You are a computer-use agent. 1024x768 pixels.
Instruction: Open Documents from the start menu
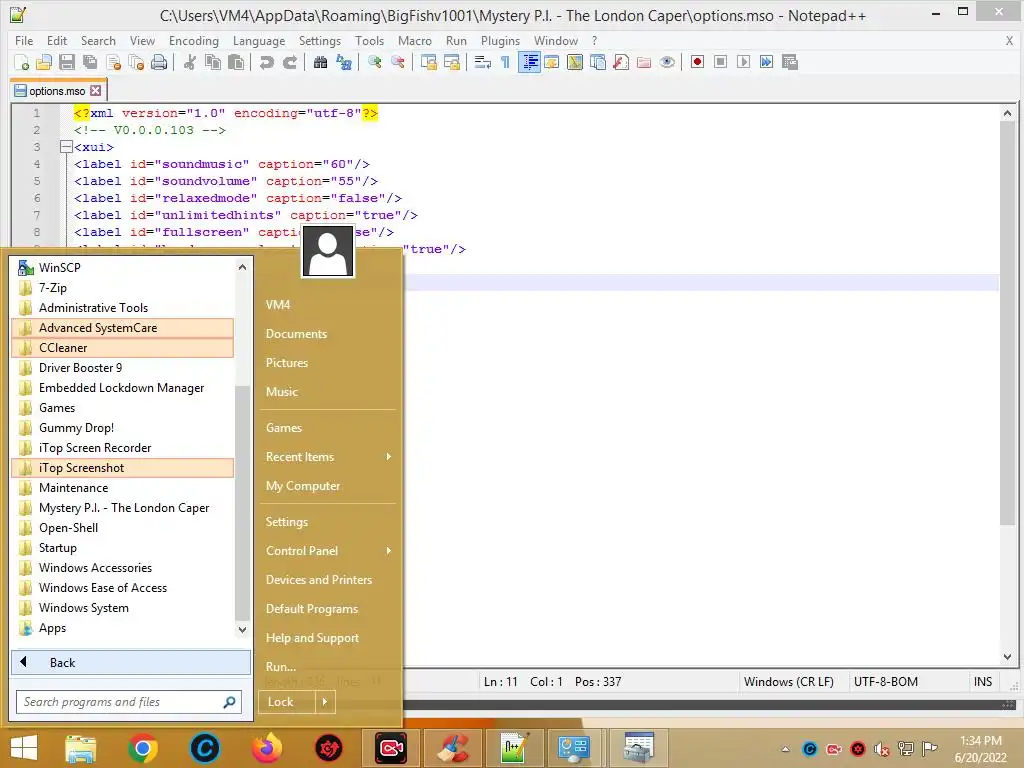(x=296, y=334)
